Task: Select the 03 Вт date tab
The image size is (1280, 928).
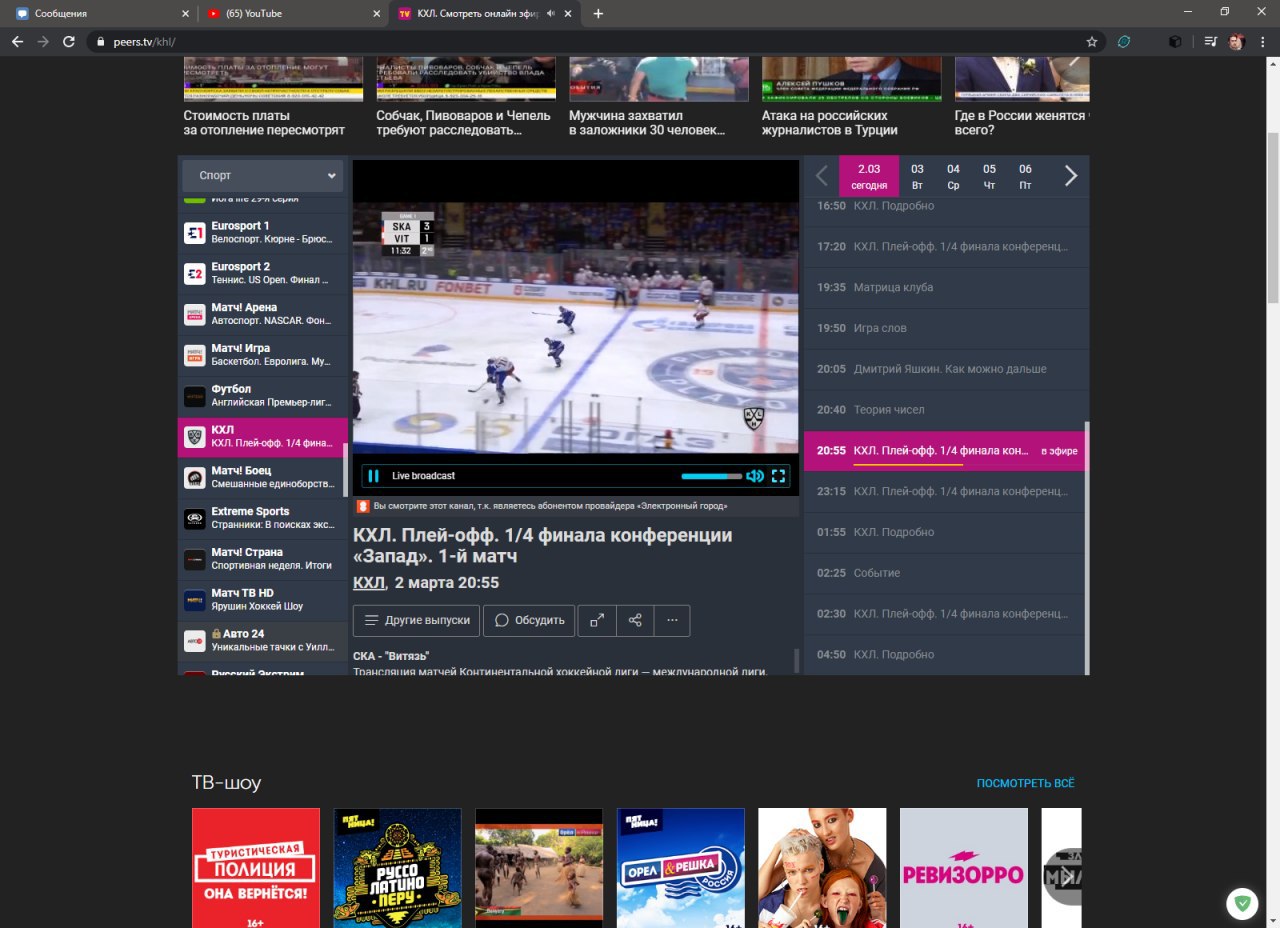Action: (x=917, y=176)
